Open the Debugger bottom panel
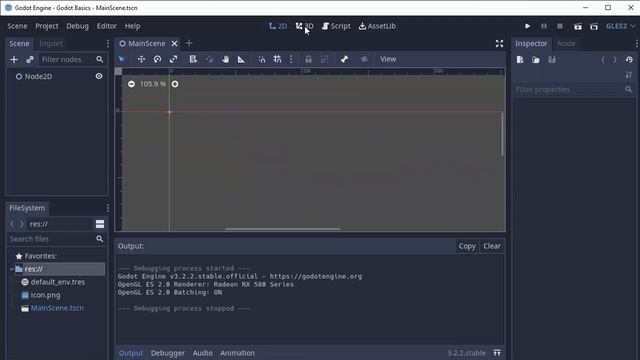Viewport: 640px width, 360px height. pyautogui.click(x=167, y=353)
